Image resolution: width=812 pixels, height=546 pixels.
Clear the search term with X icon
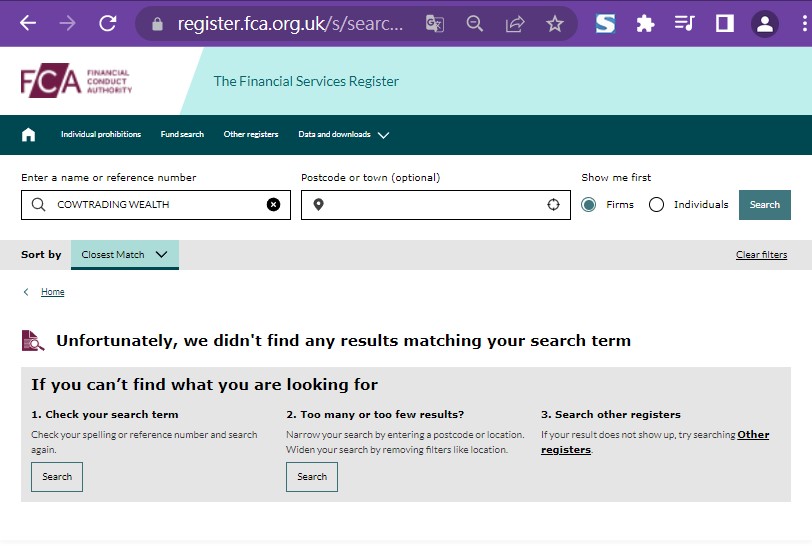coord(273,205)
